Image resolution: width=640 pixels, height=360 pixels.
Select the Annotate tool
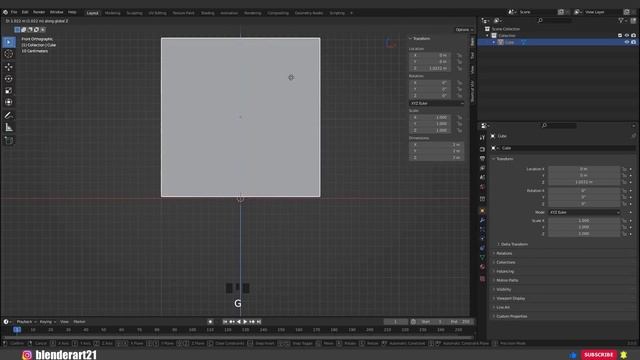pos(9,116)
